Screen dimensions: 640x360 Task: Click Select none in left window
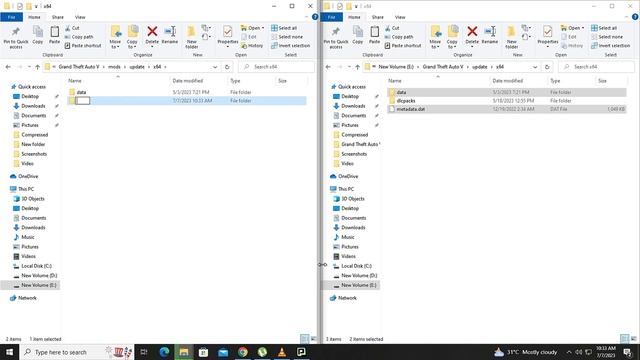[287, 37]
